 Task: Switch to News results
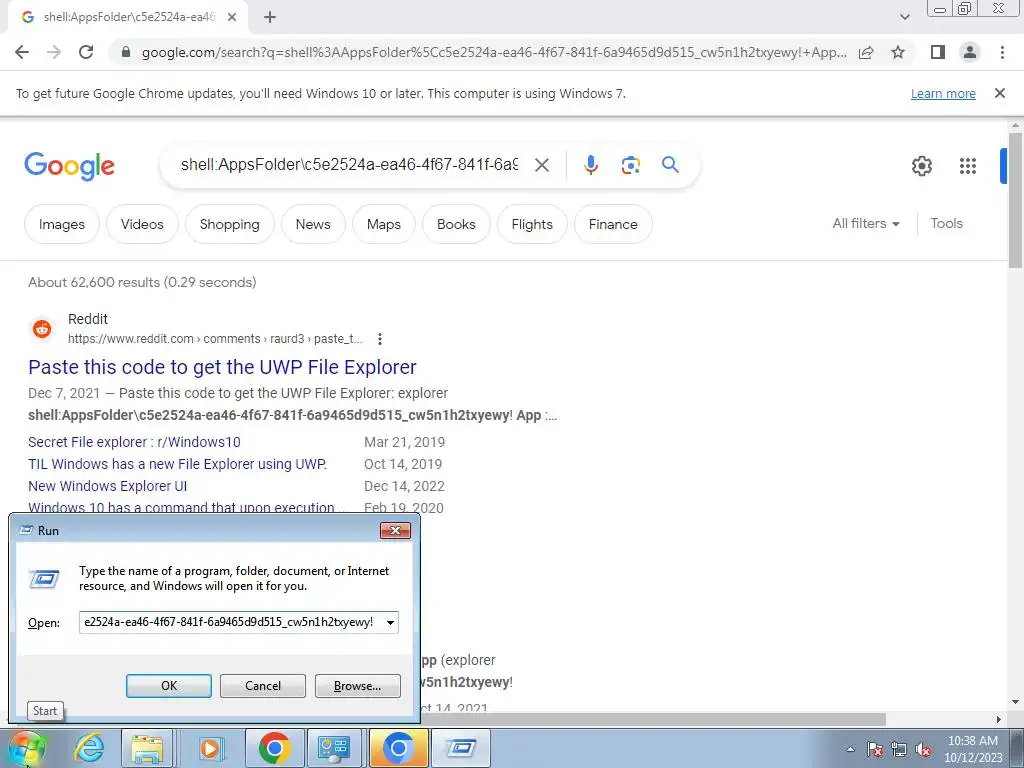click(x=313, y=224)
